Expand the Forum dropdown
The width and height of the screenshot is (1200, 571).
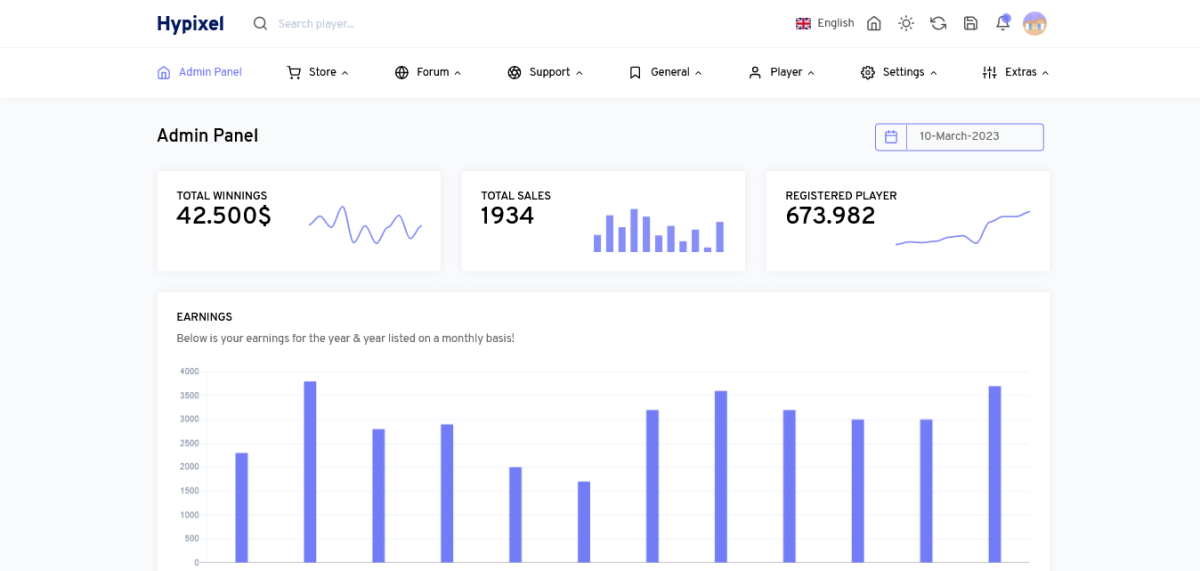(428, 72)
